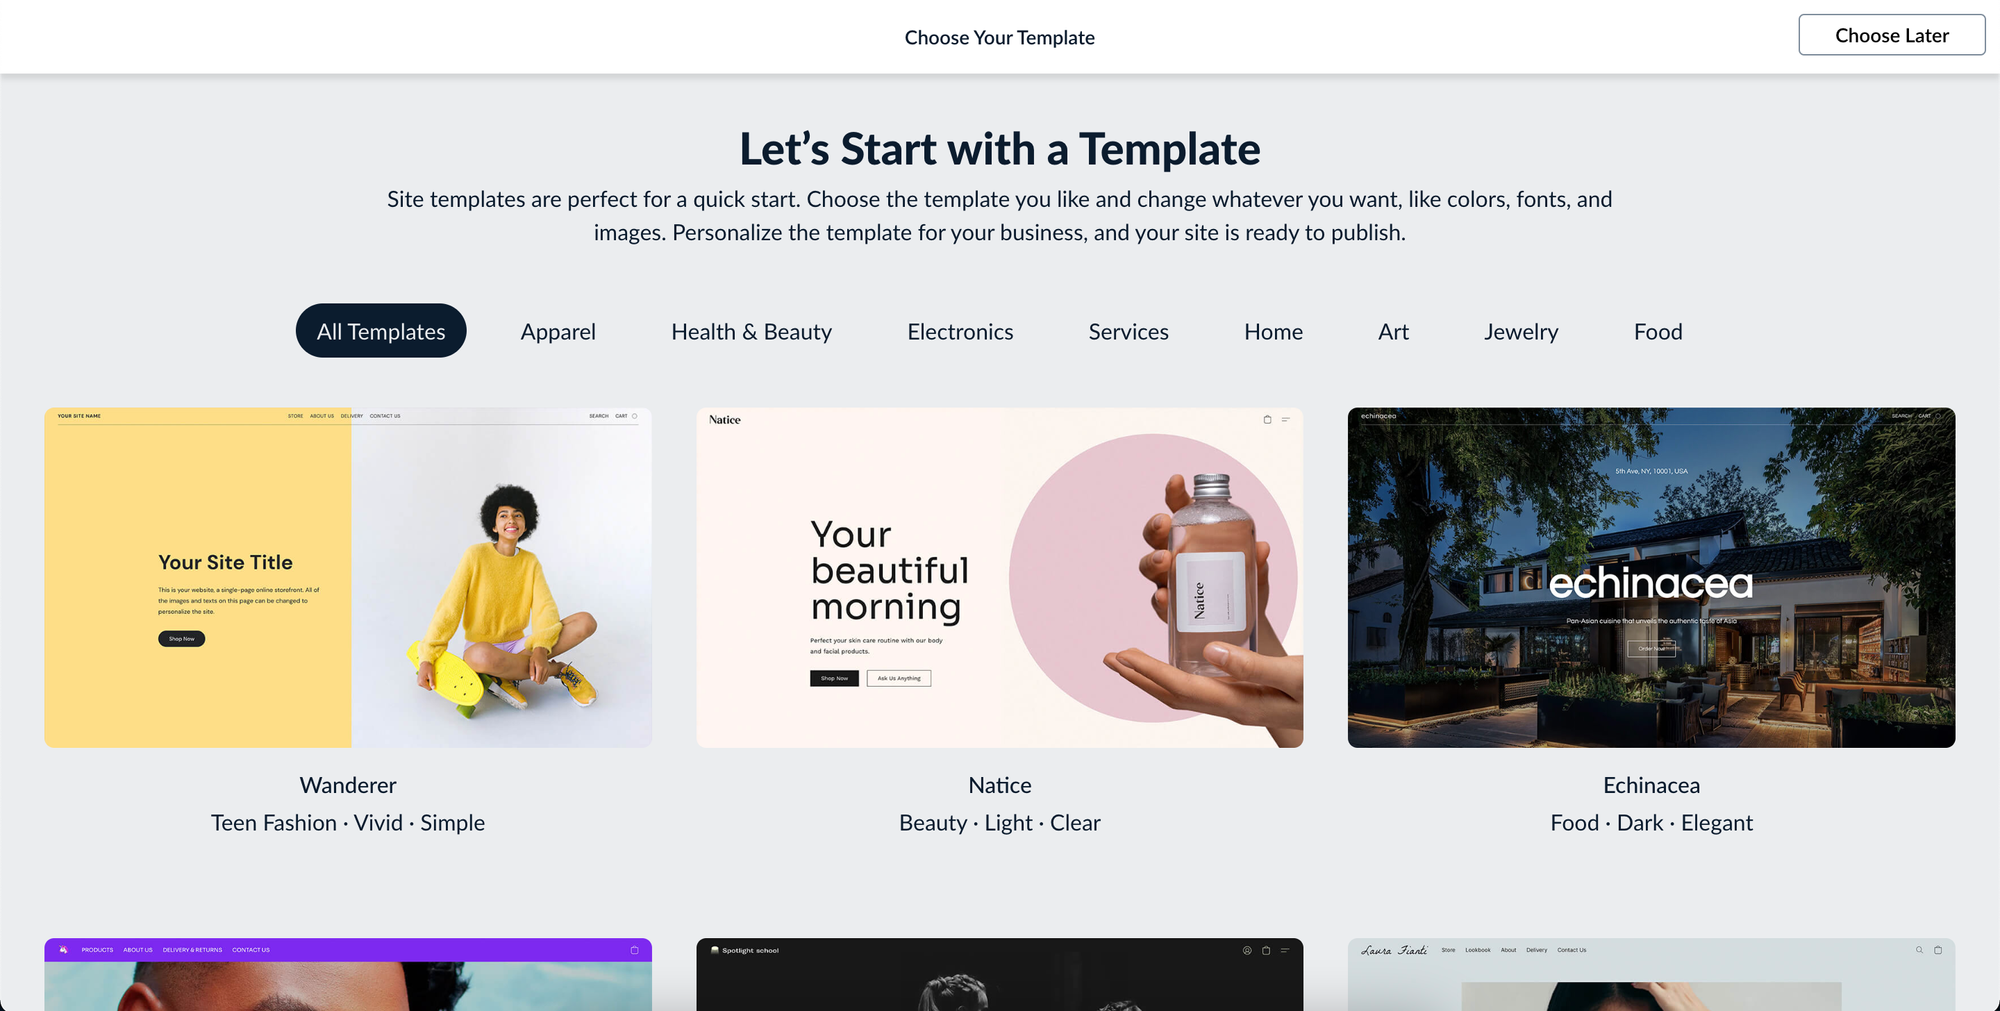Screen dimensions: 2000x1011
Task: Click the cart icon in Natice preview
Action: click(x=1267, y=420)
